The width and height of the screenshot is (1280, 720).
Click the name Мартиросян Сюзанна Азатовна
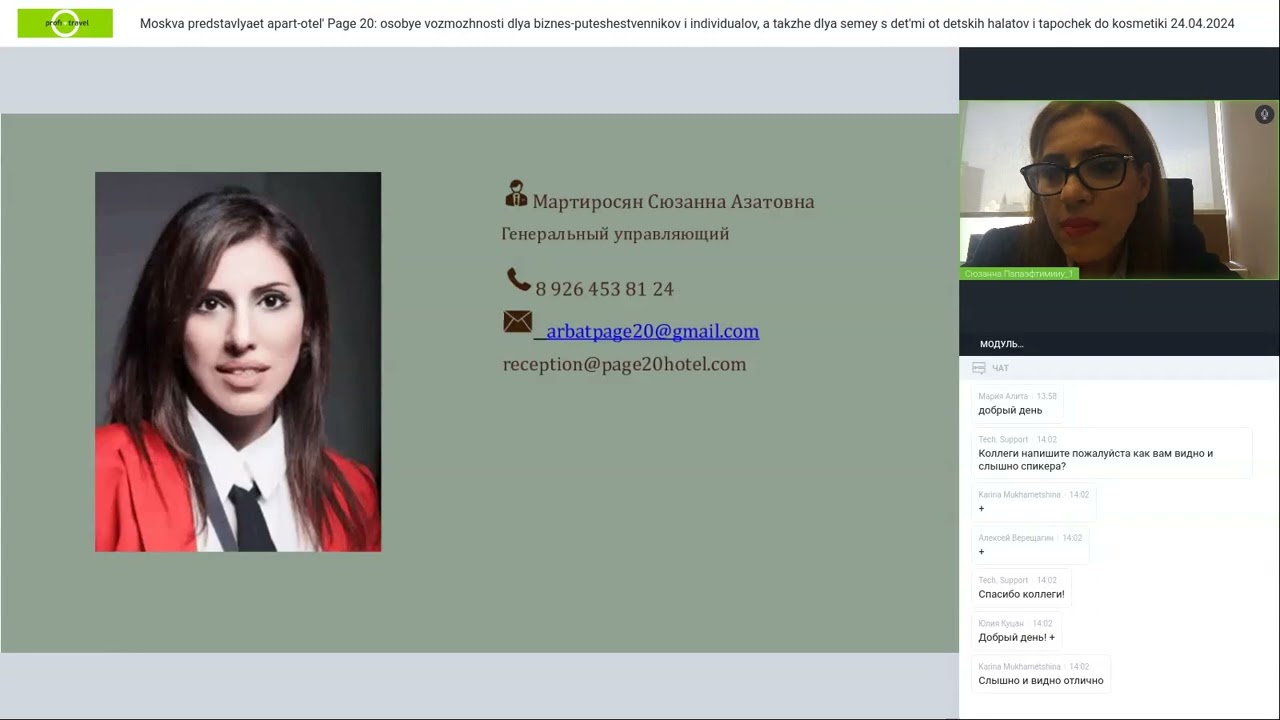pos(673,202)
